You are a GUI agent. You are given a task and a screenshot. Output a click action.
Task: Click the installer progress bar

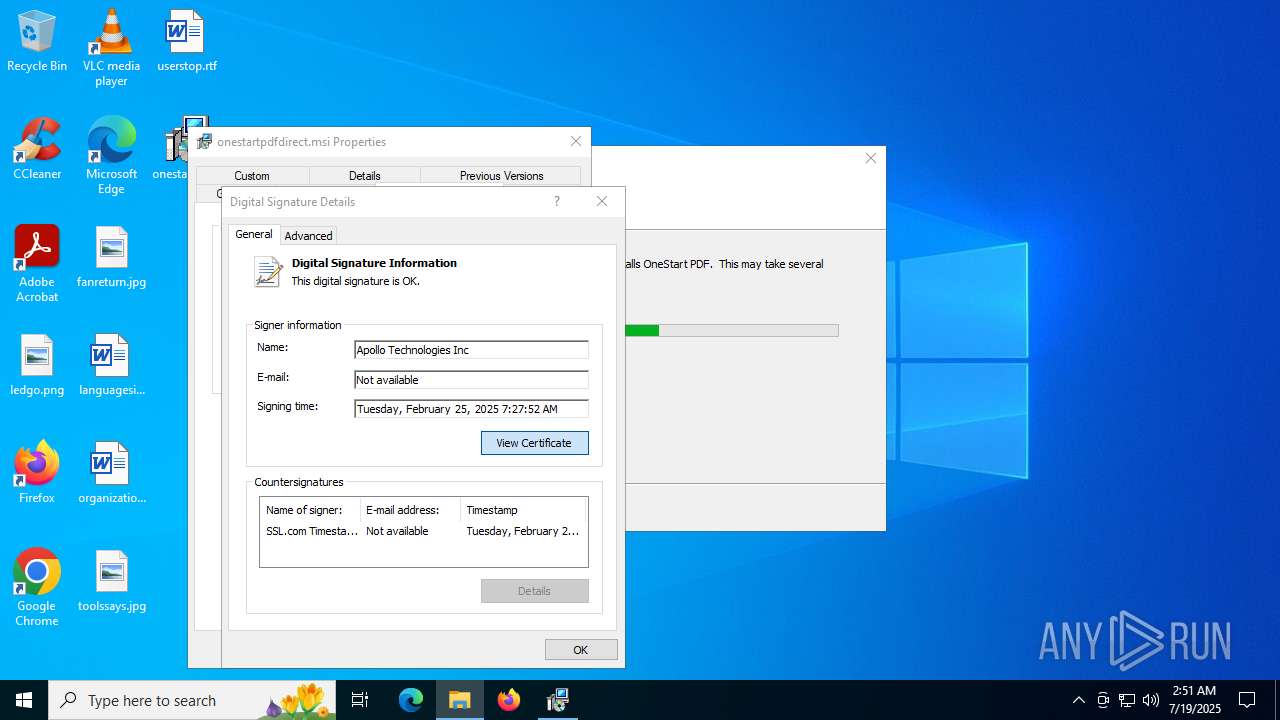732,330
